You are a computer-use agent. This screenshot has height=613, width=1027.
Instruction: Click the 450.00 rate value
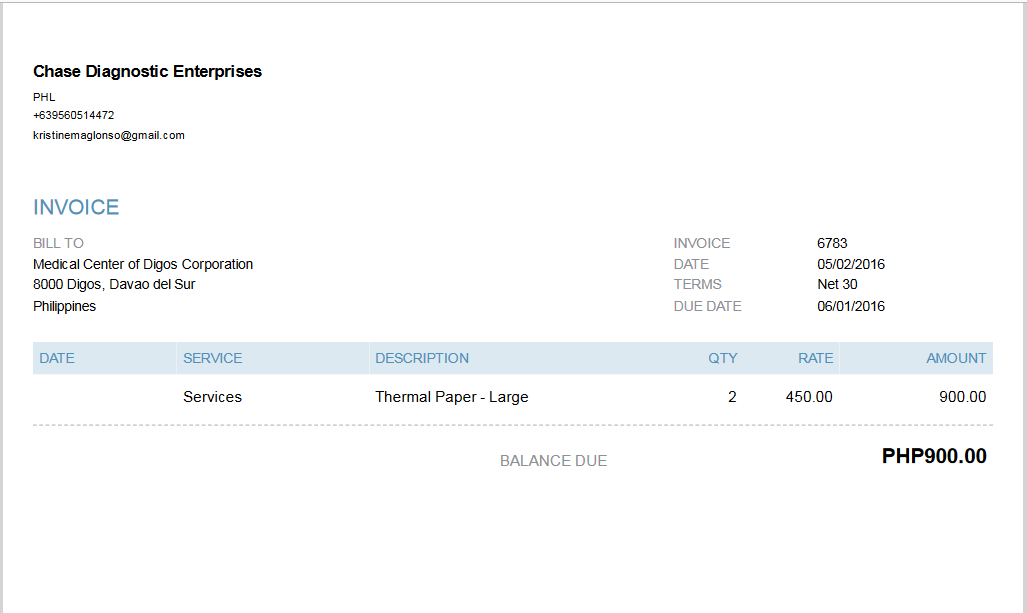(809, 397)
